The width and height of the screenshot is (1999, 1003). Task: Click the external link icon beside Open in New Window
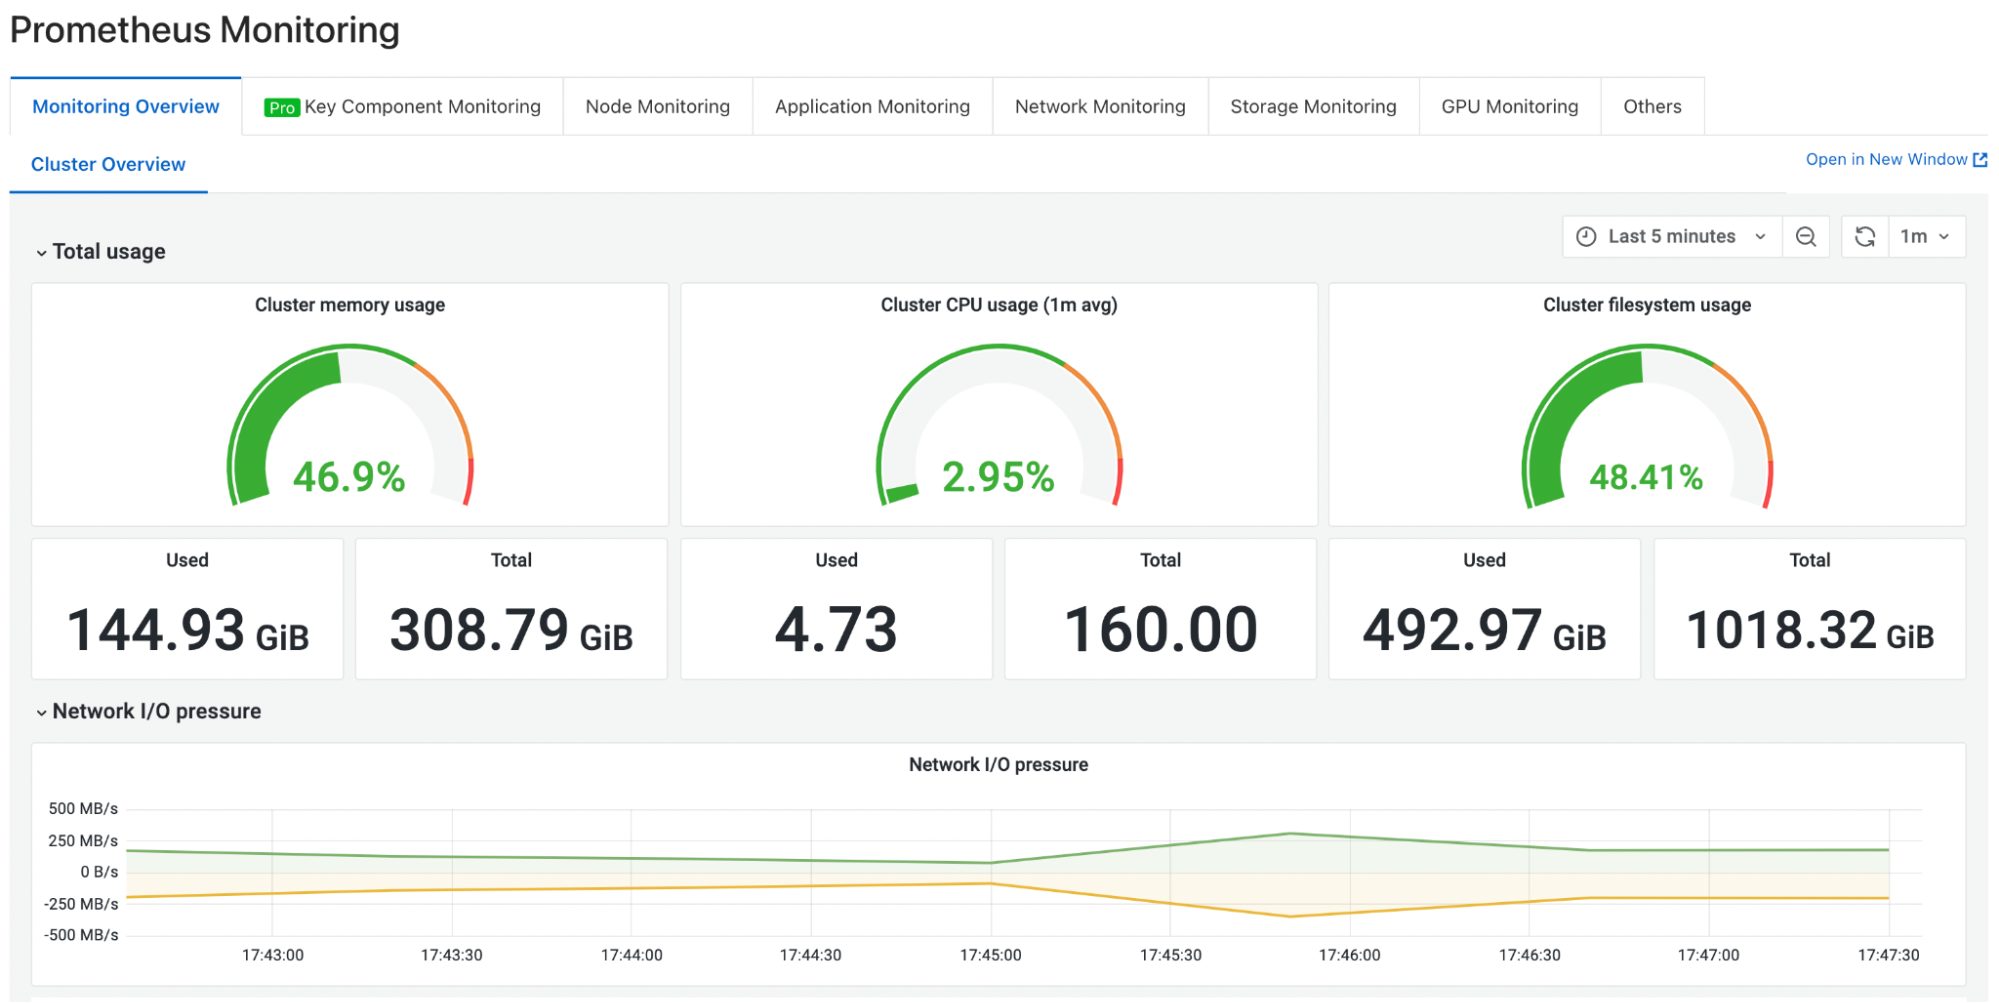(x=1979, y=160)
